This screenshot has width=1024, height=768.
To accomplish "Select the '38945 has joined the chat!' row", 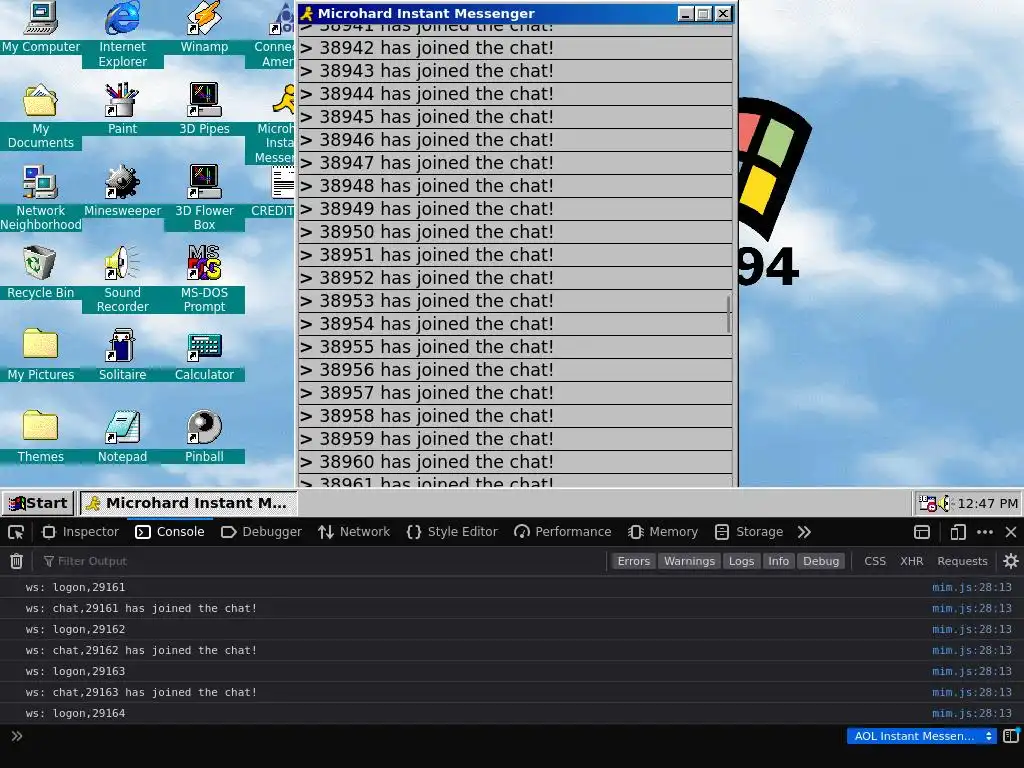I will [515, 117].
